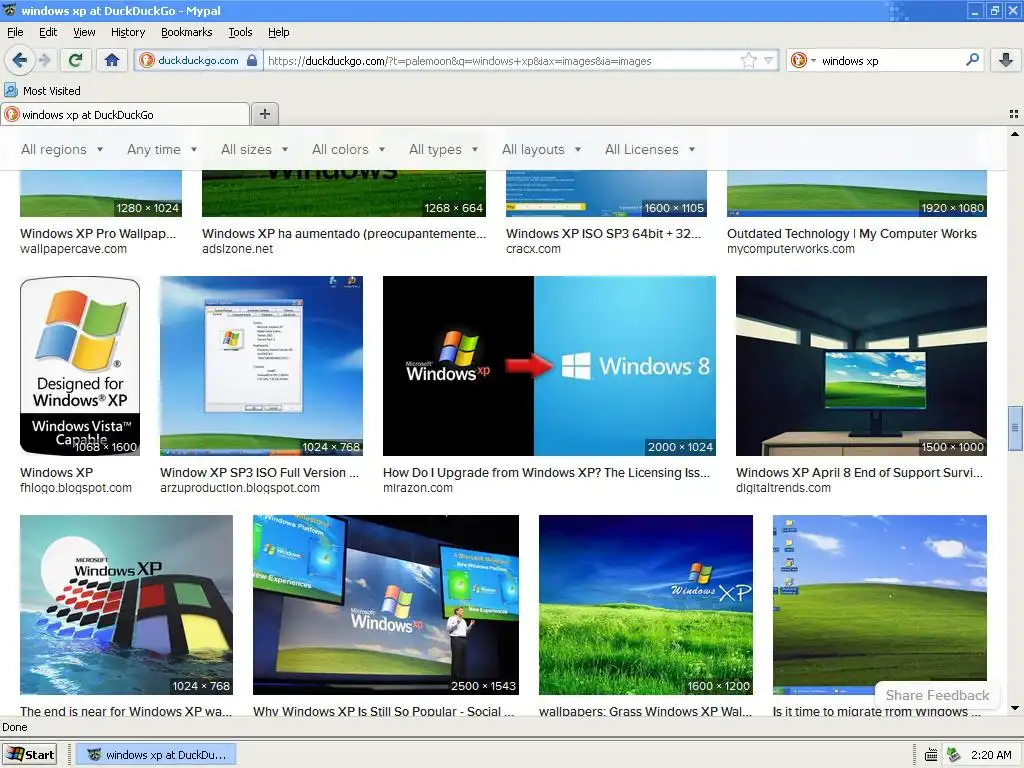Open the Windows XP stage presentation thumbnail
The image size is (1024, 768).
click(x=386, y=605)
